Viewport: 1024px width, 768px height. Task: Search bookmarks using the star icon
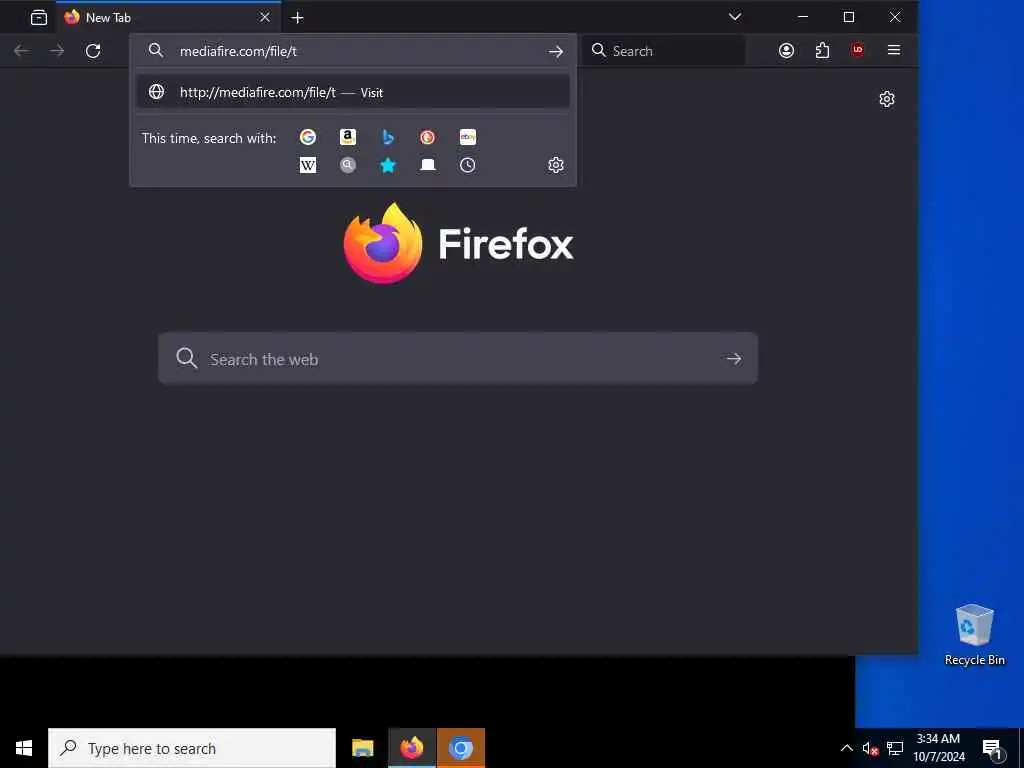[388, 165]
